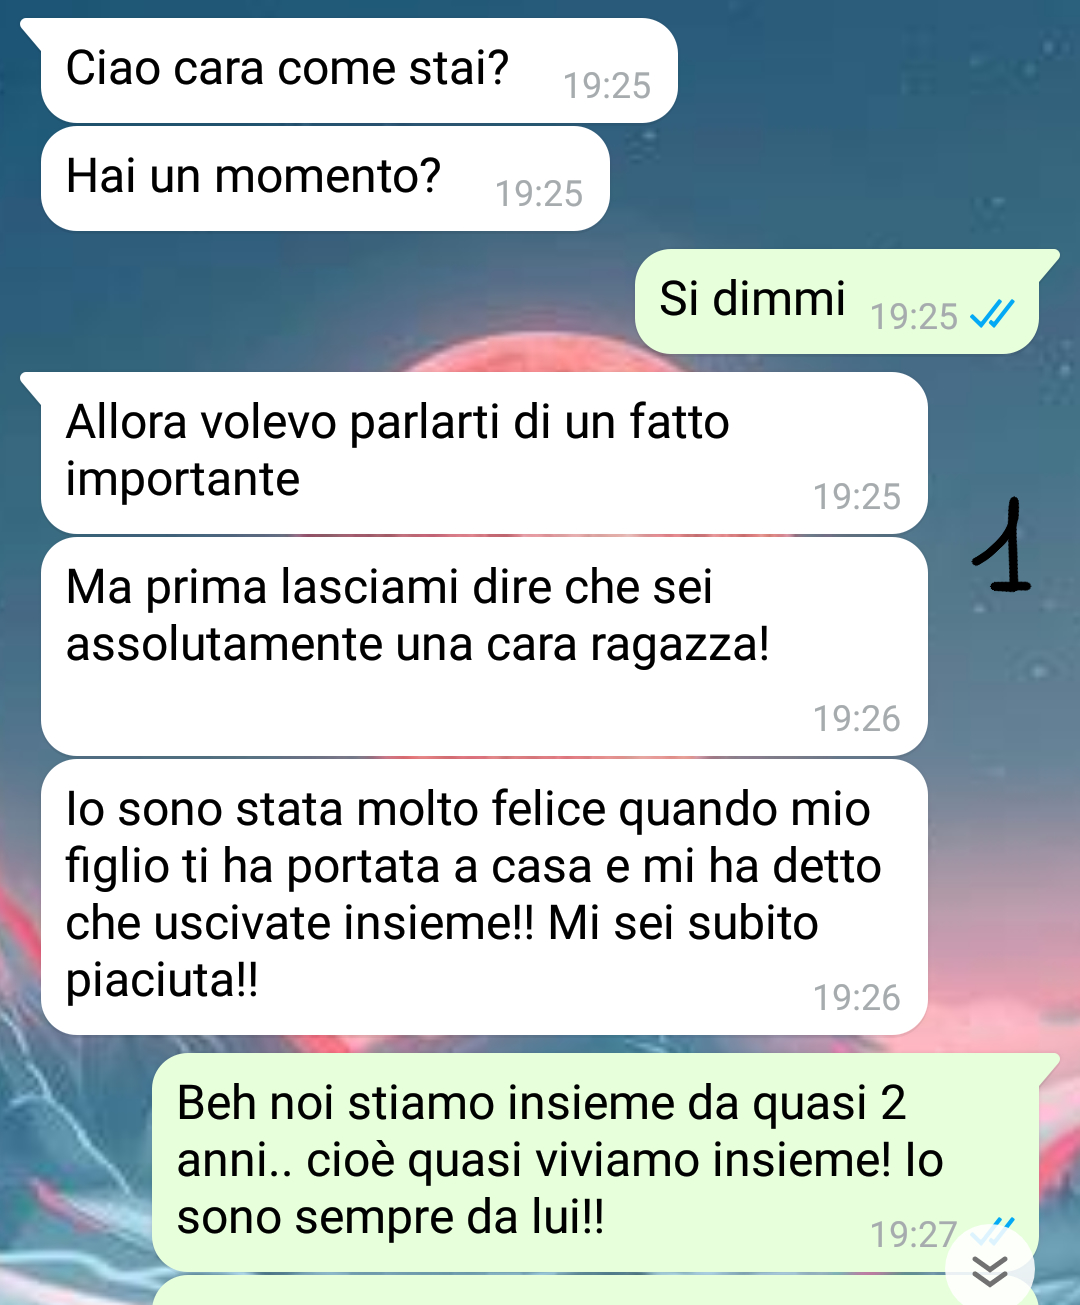Tap the 19:25 timestamp beside "importante"

(x=856, y=497)
